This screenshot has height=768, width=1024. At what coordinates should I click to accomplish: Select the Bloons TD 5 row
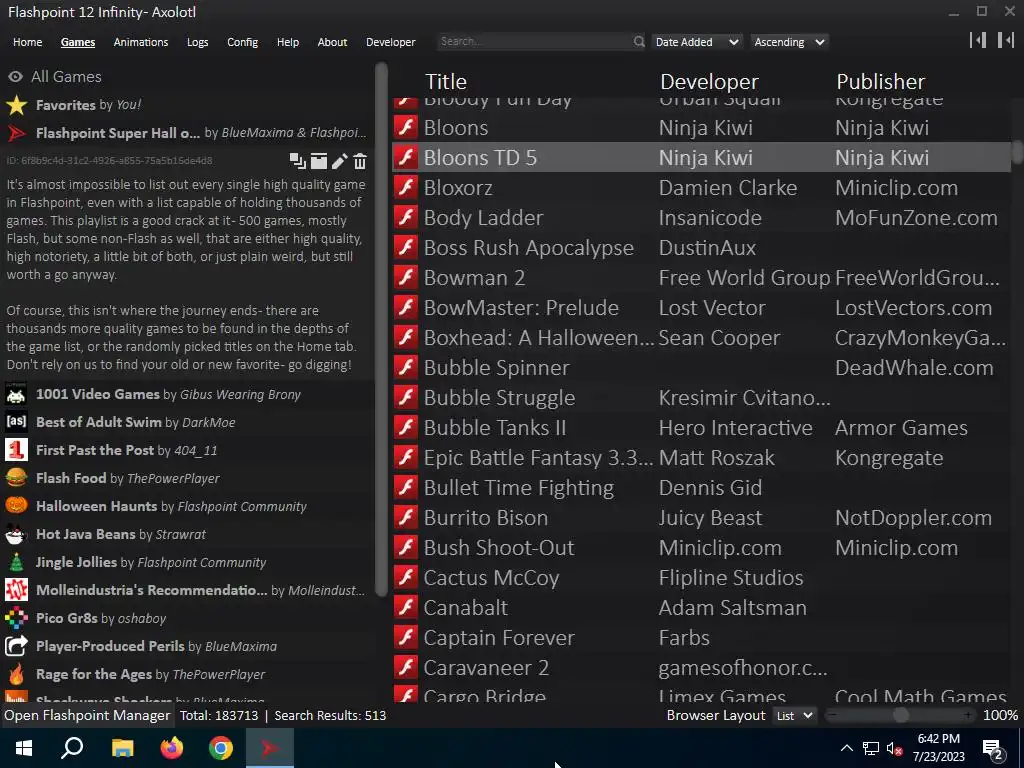coord(701,158)
